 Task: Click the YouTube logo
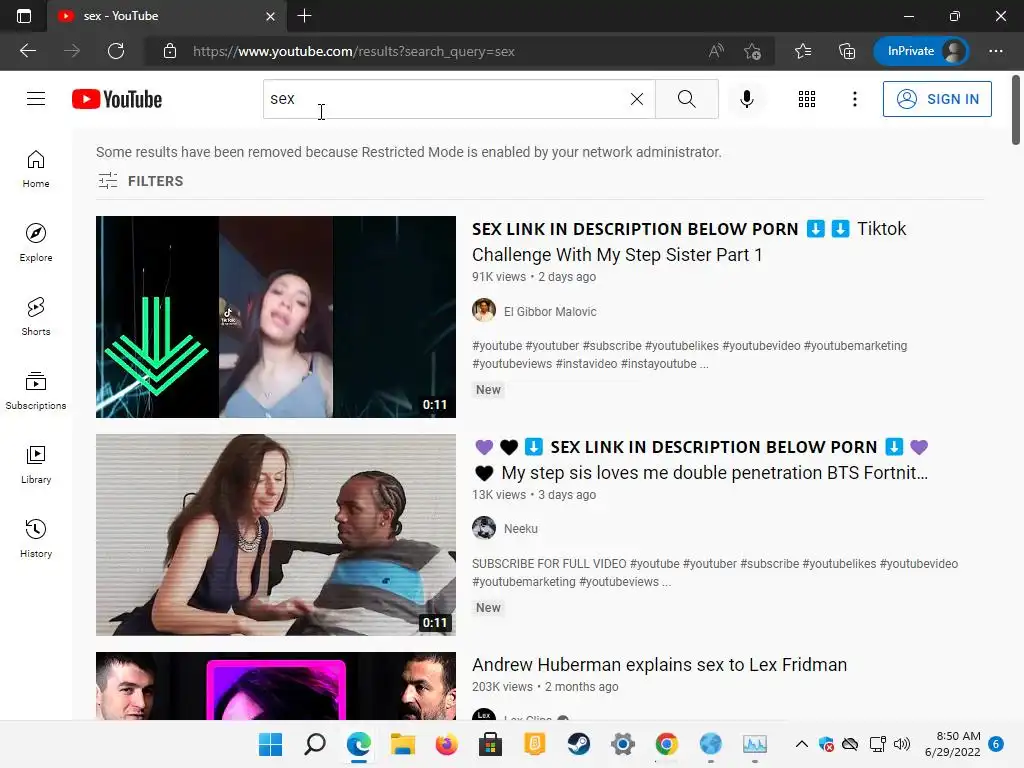point(117,99)
